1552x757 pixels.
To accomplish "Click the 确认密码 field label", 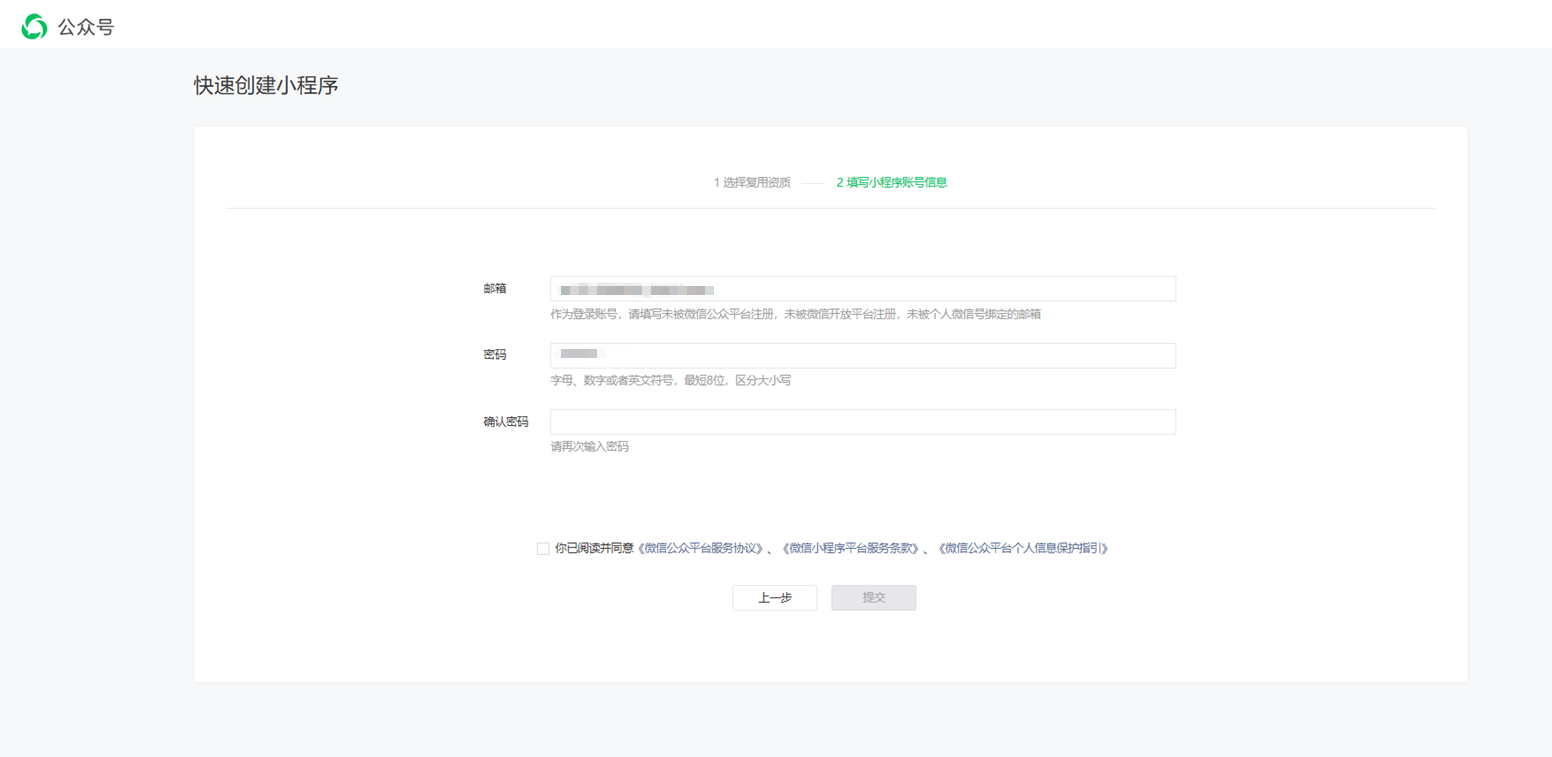I will click(506, 422).
